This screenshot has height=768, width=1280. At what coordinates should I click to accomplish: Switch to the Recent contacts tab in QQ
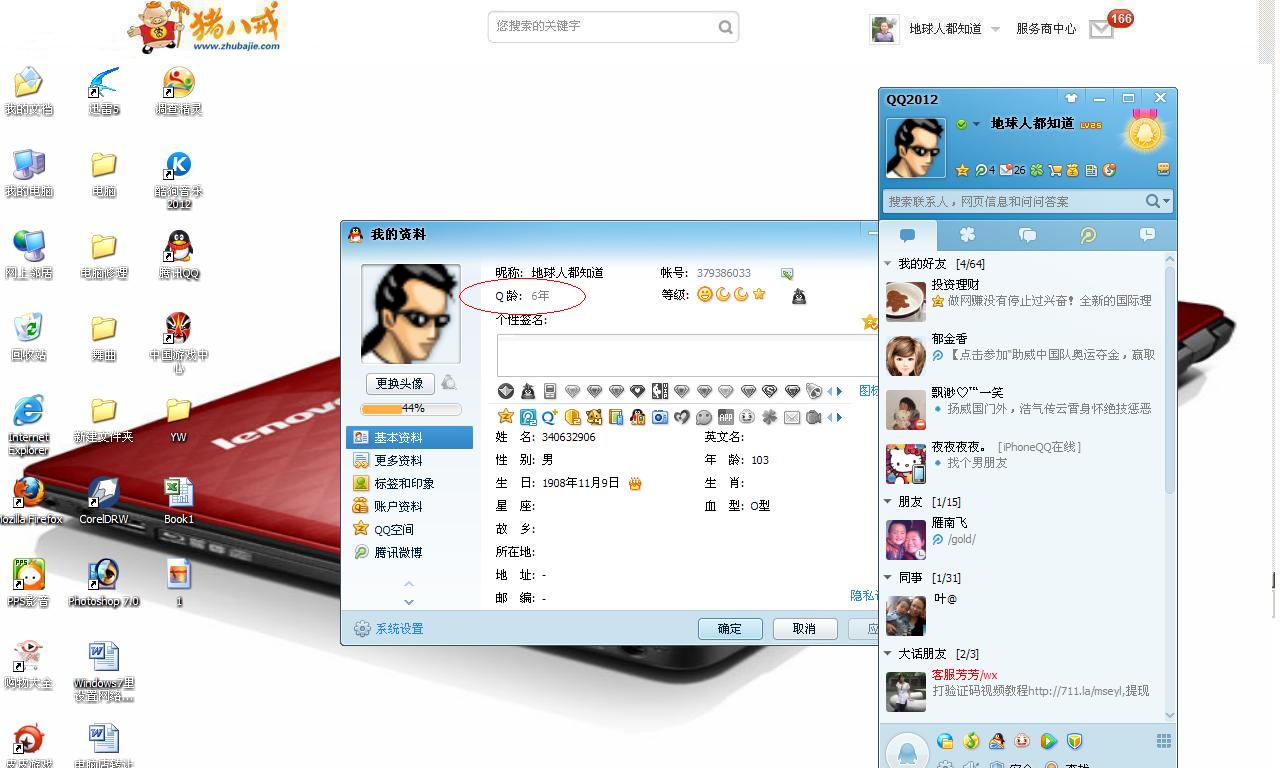coord(1147,235)
